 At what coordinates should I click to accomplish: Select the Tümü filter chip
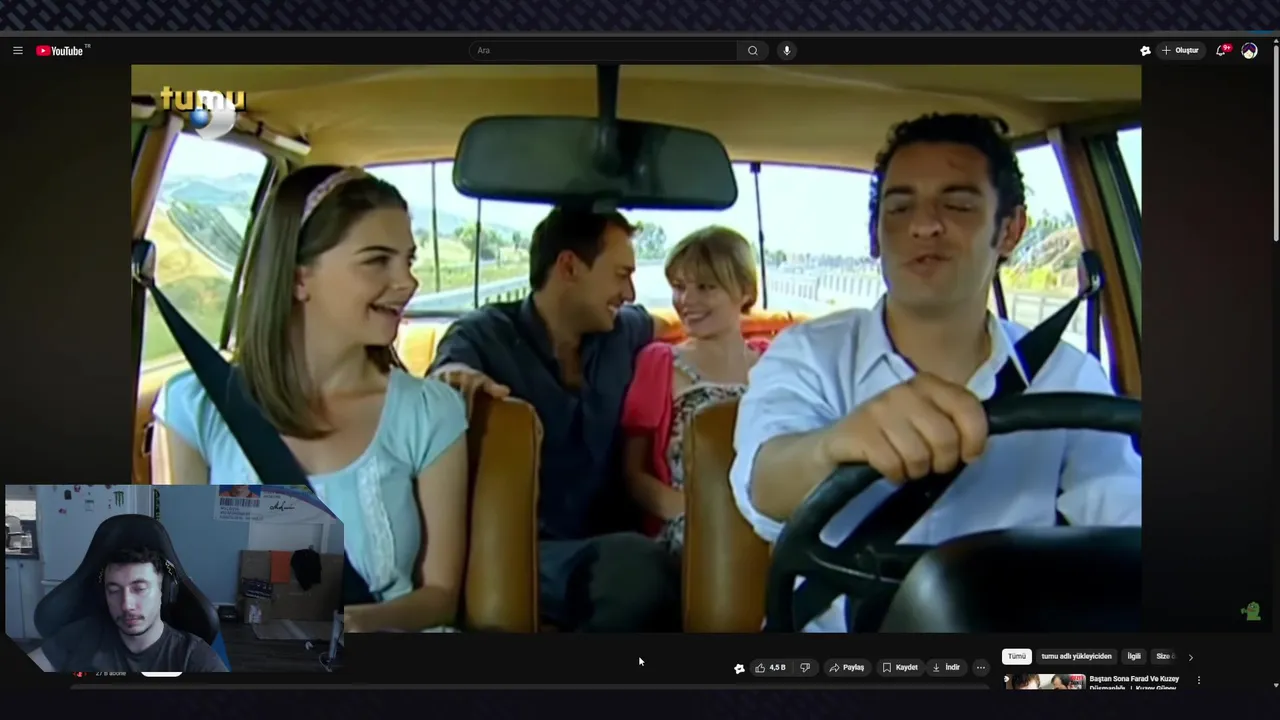coord(1017,657)
